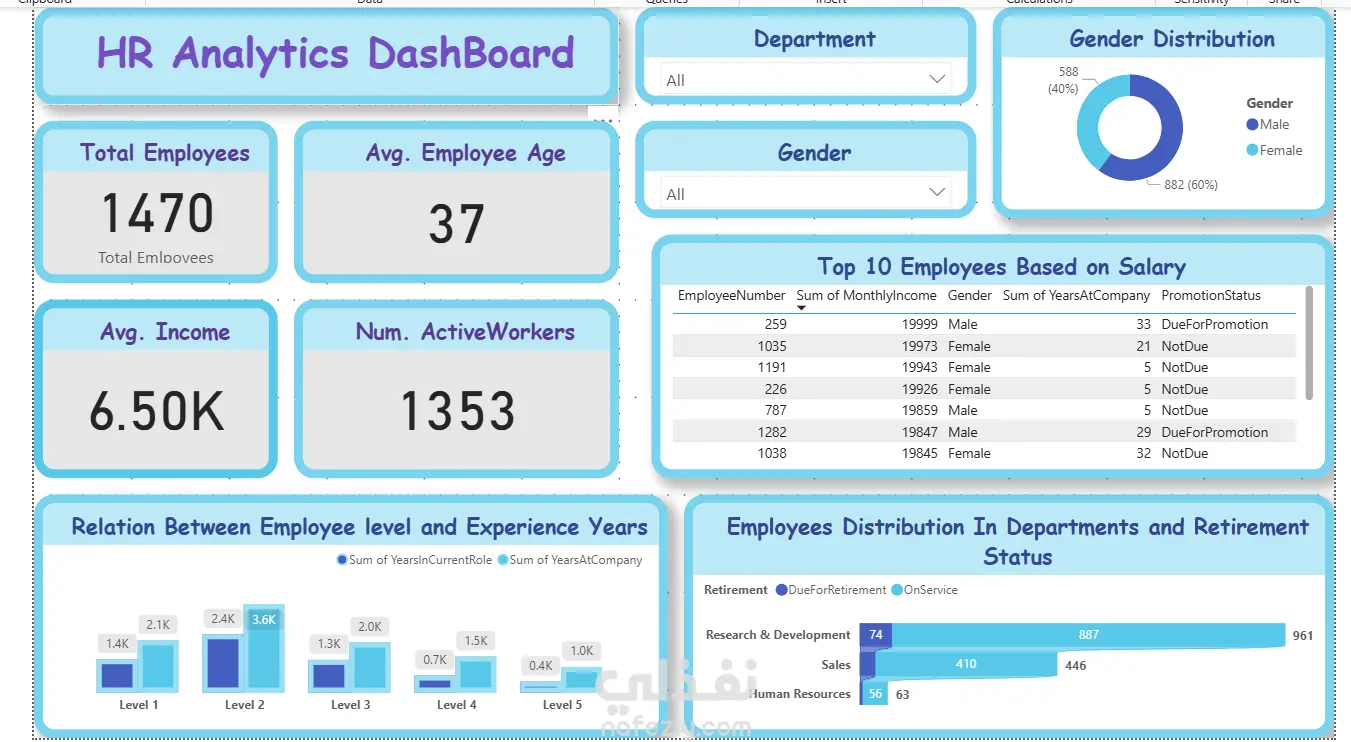Click EmployeeNumber cell 1035
The image size is (1351, 742).
click(x=772, y=346)
